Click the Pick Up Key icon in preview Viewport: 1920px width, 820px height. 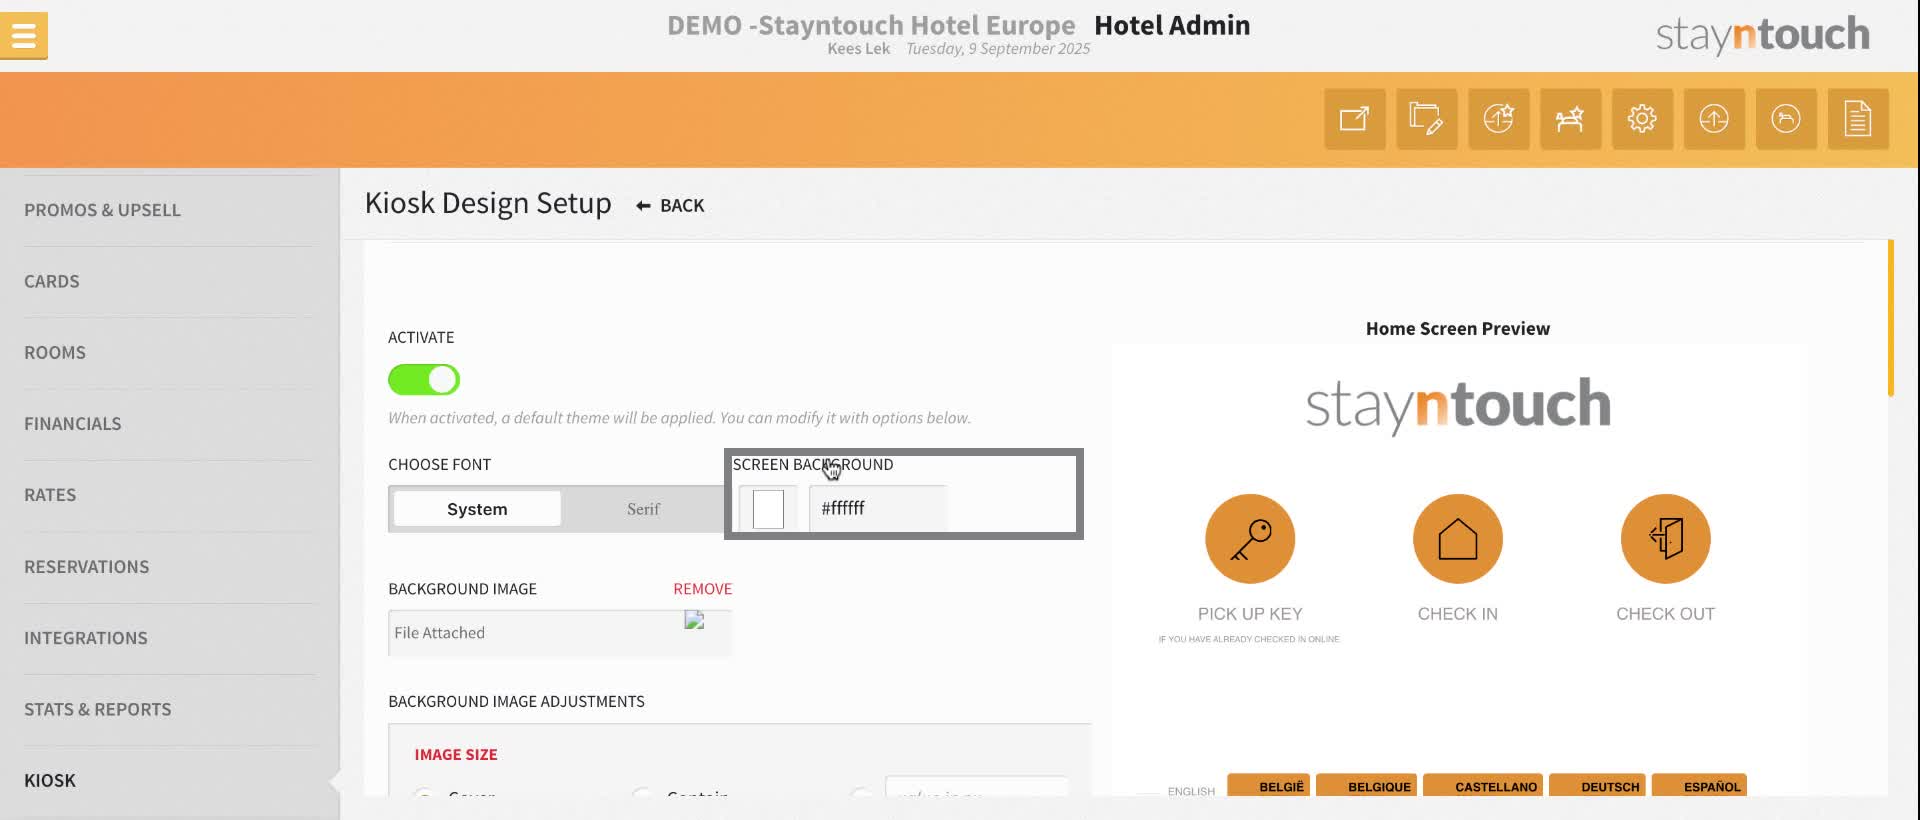click(1250, 539)
